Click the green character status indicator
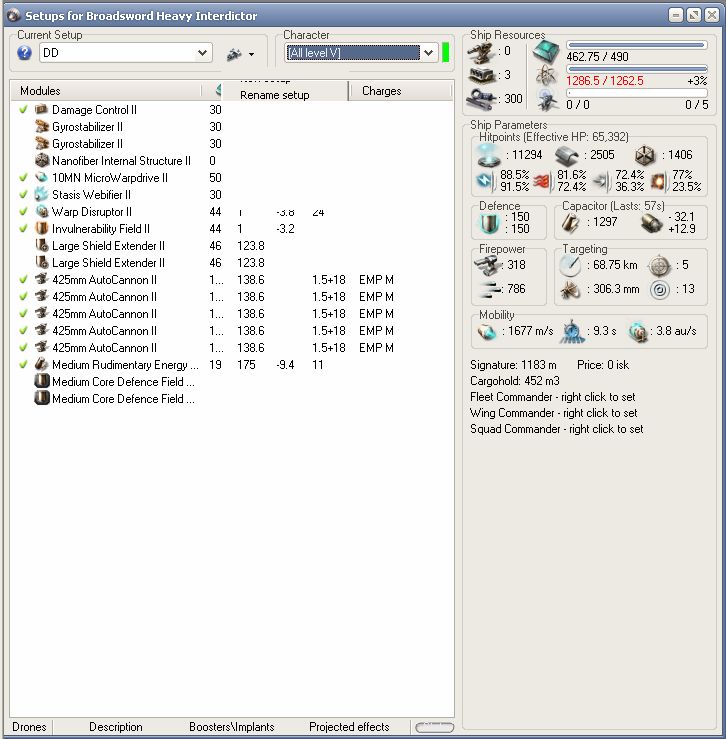The width and height of the screenshot is (726, 739). point(446,52)
